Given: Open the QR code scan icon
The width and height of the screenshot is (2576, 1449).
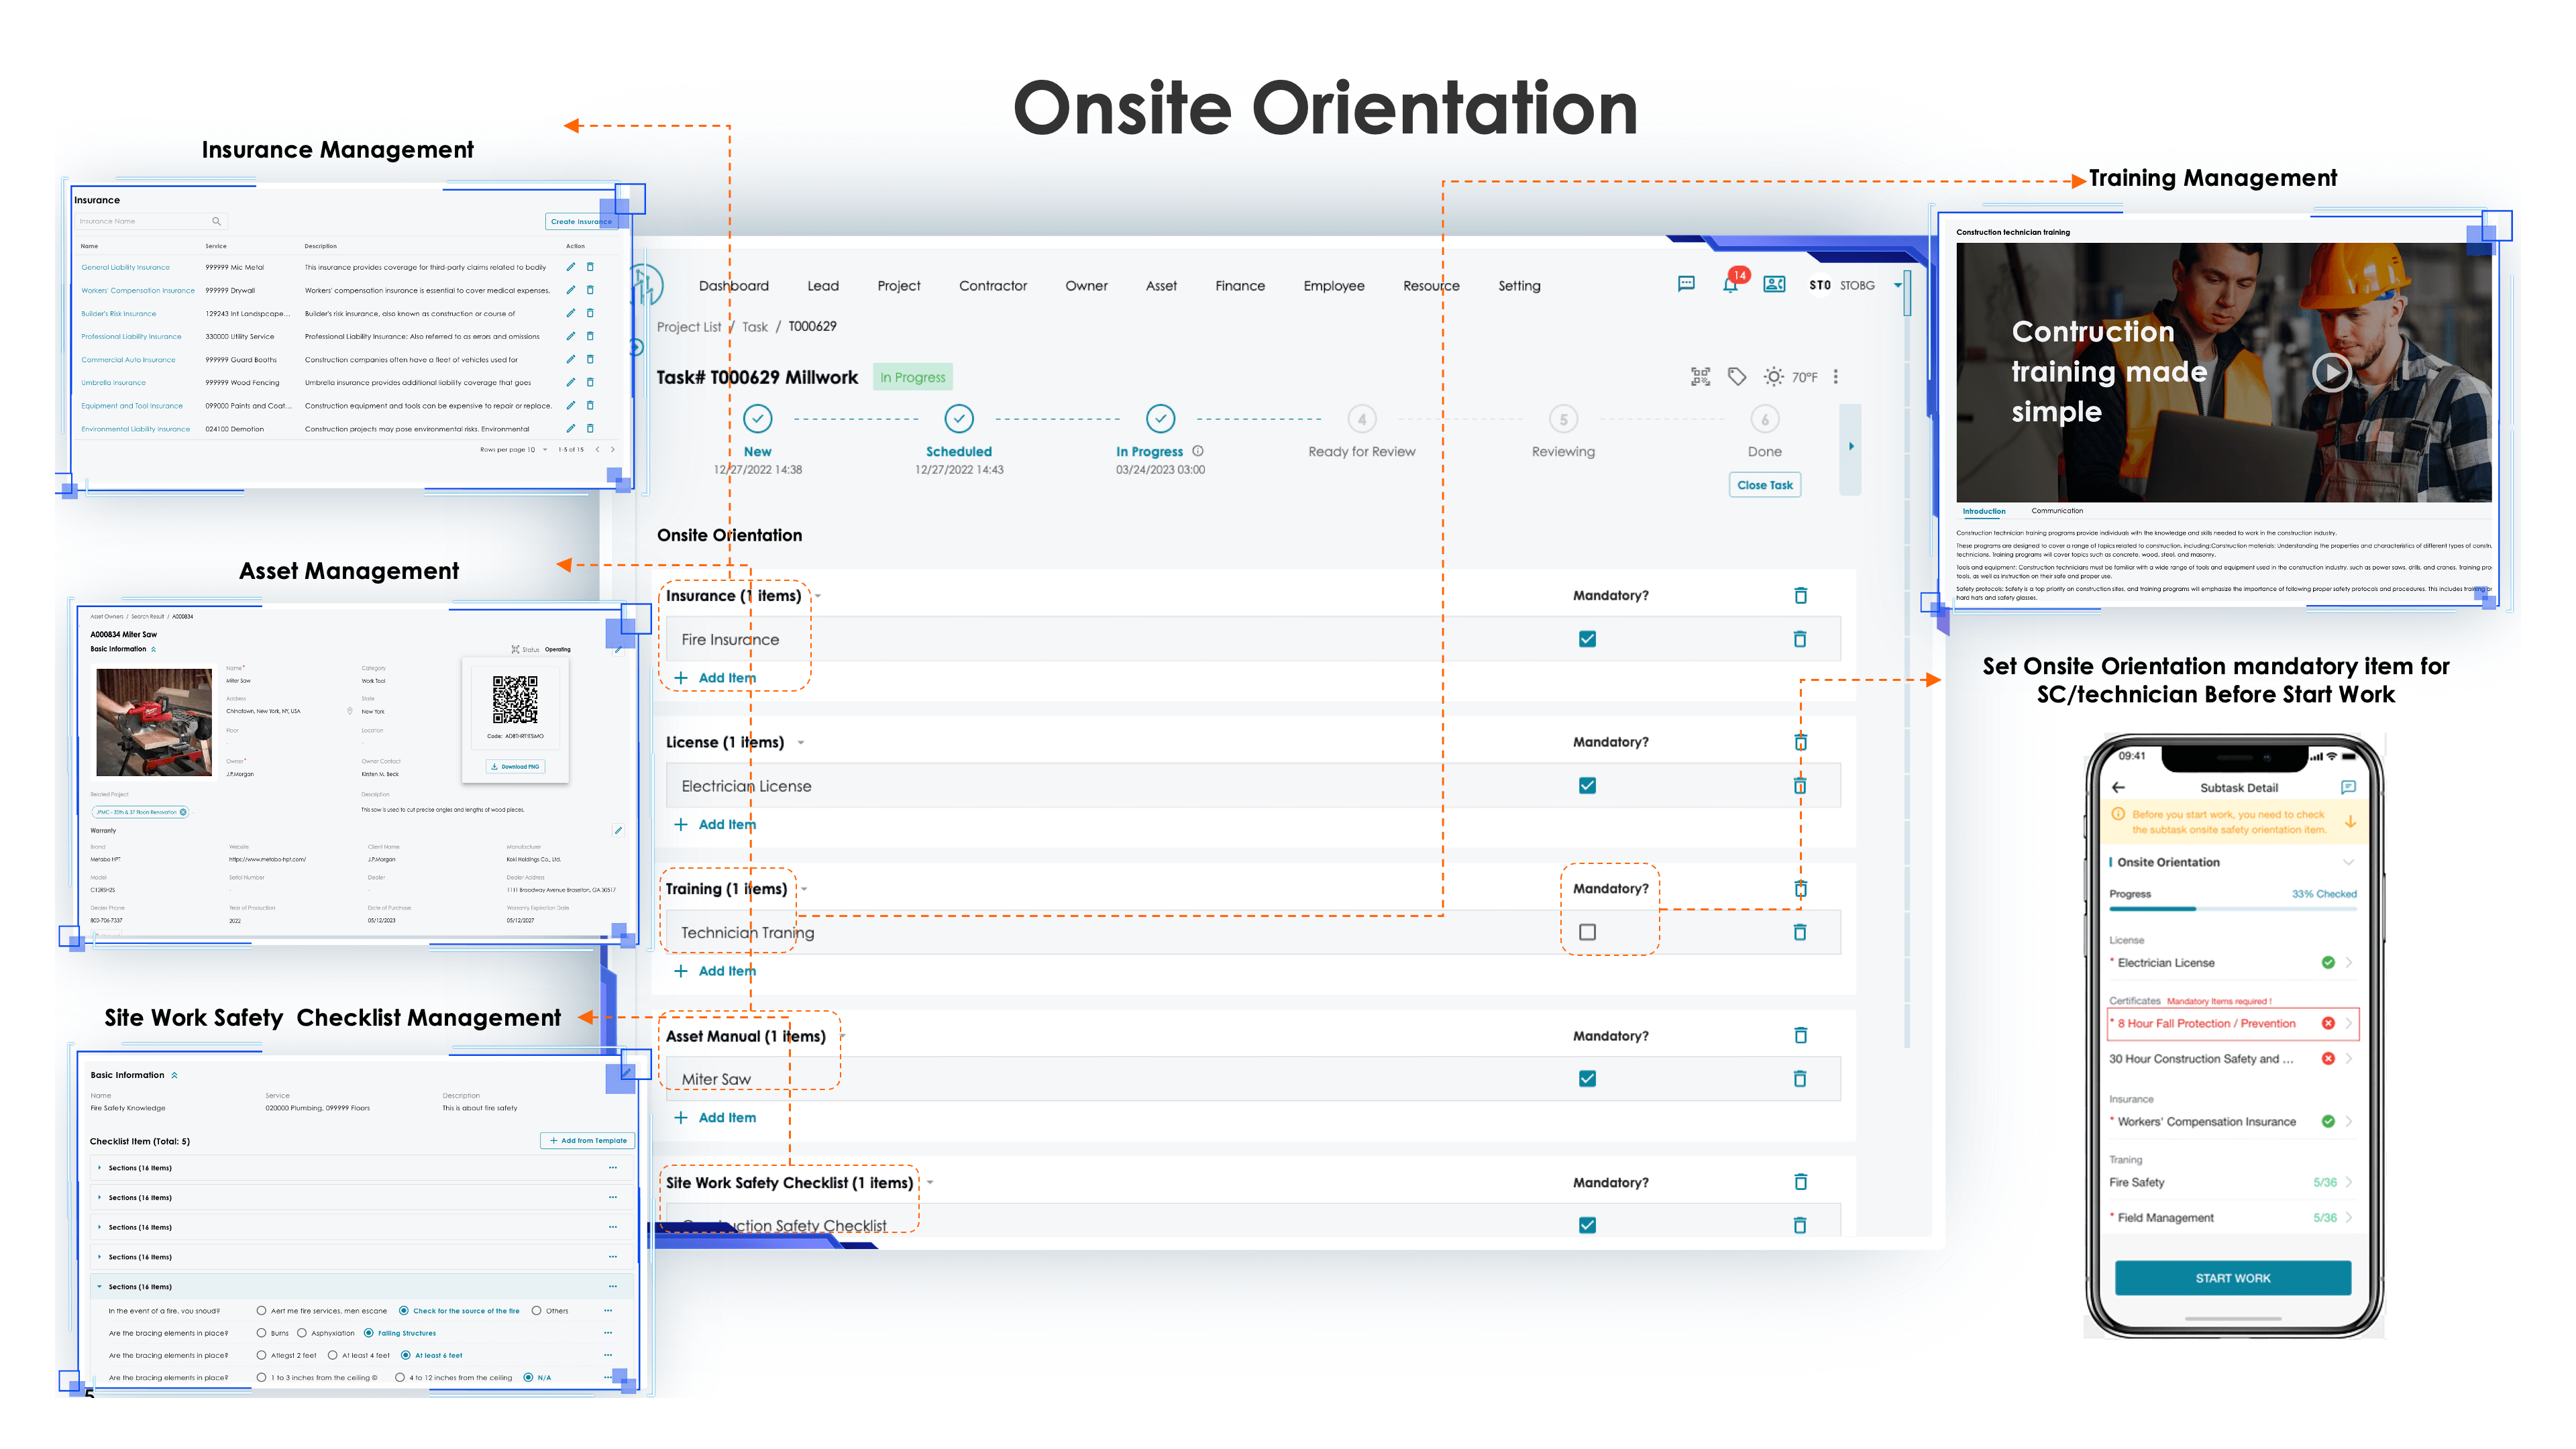Looking at the screenshot, I should click(x=1700, y=377).
